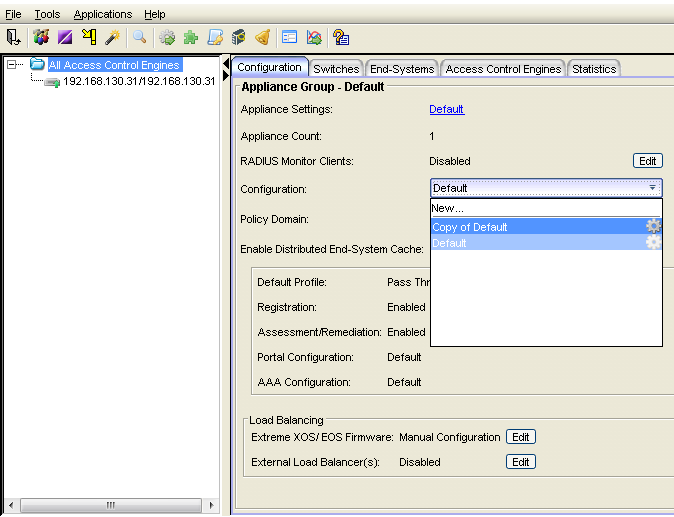Select 'New...' in the configuration list
Screen dimensions: 674x517
[448, 208]
